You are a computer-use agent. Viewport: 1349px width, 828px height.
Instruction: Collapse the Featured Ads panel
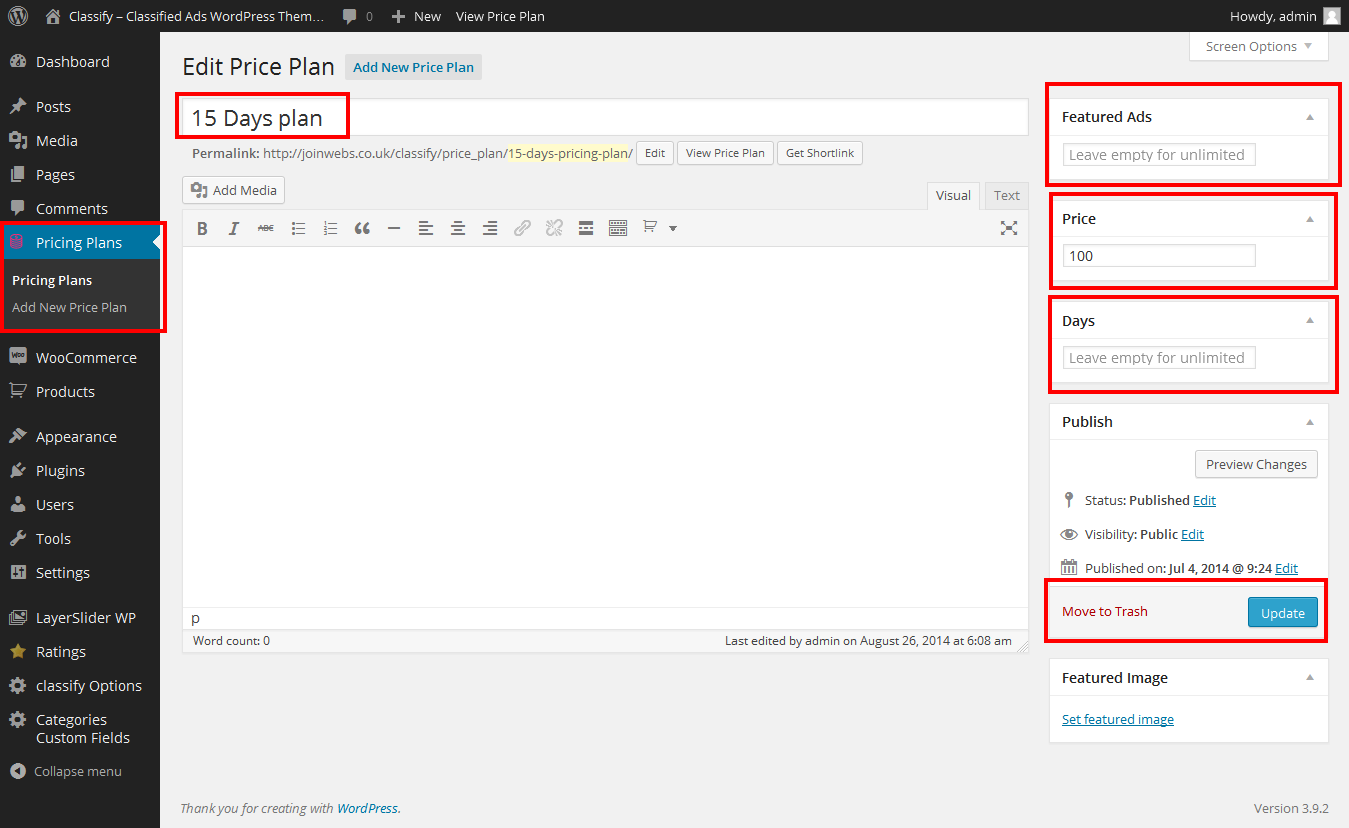1310,117
